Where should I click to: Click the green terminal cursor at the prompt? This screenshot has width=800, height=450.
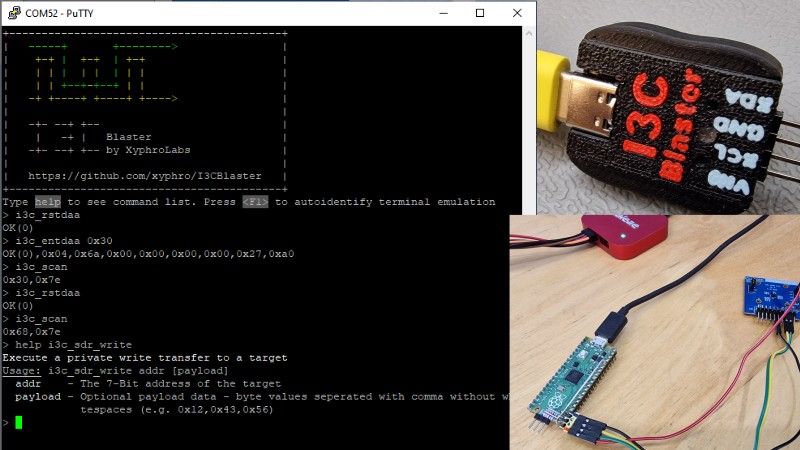(18, 423)
